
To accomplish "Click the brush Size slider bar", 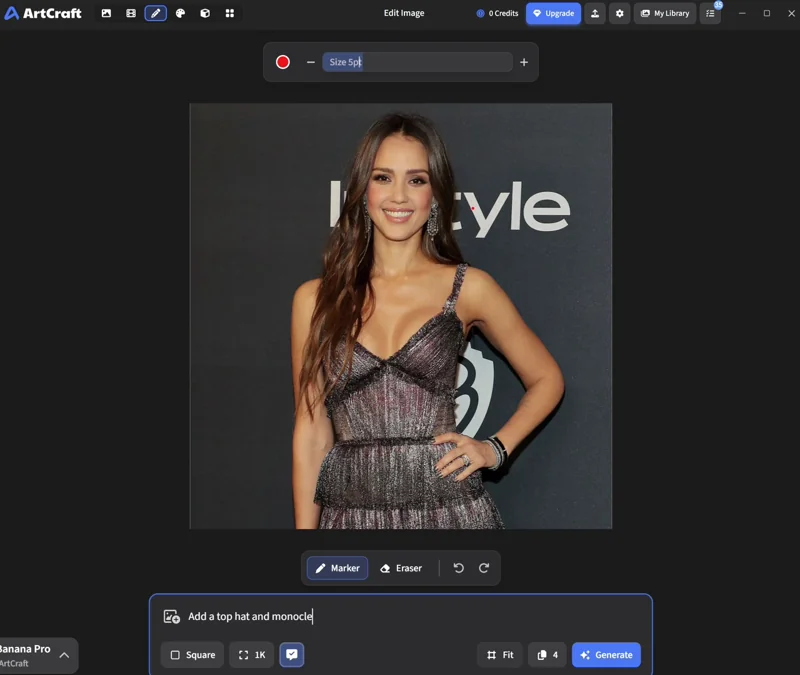I will 417,62.
